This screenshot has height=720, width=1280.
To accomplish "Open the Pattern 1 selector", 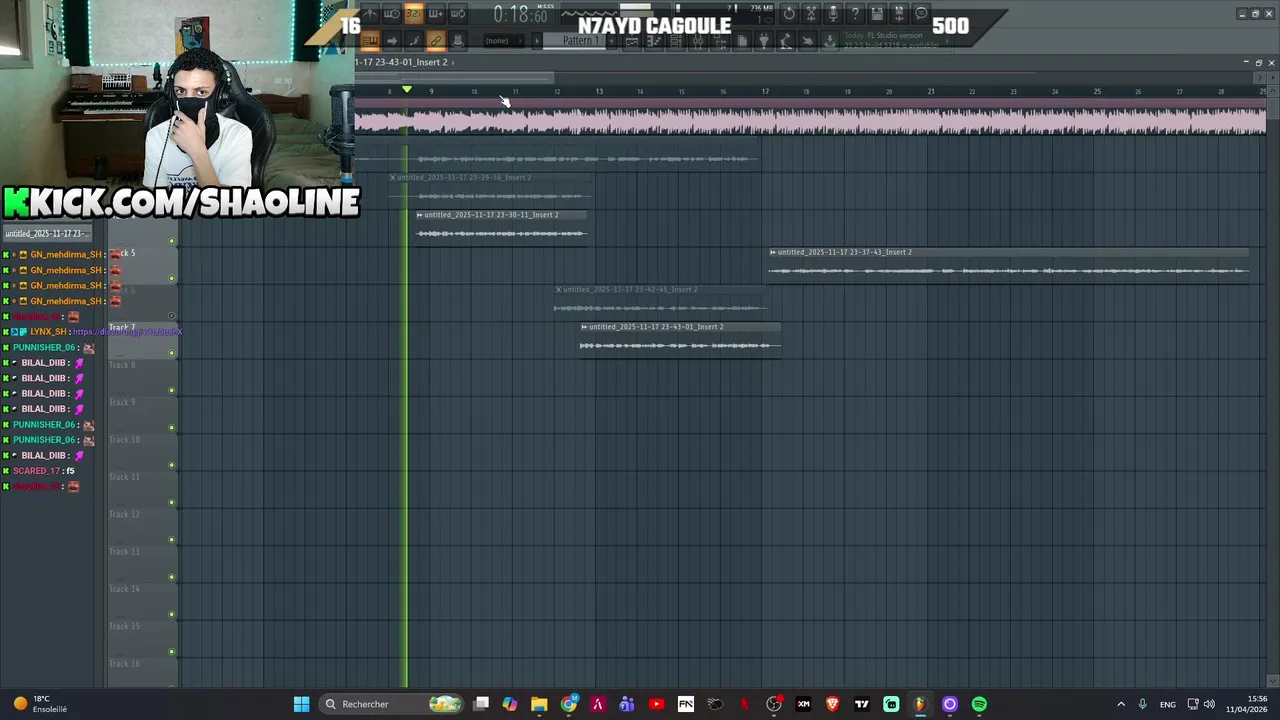I will (575, 41).
